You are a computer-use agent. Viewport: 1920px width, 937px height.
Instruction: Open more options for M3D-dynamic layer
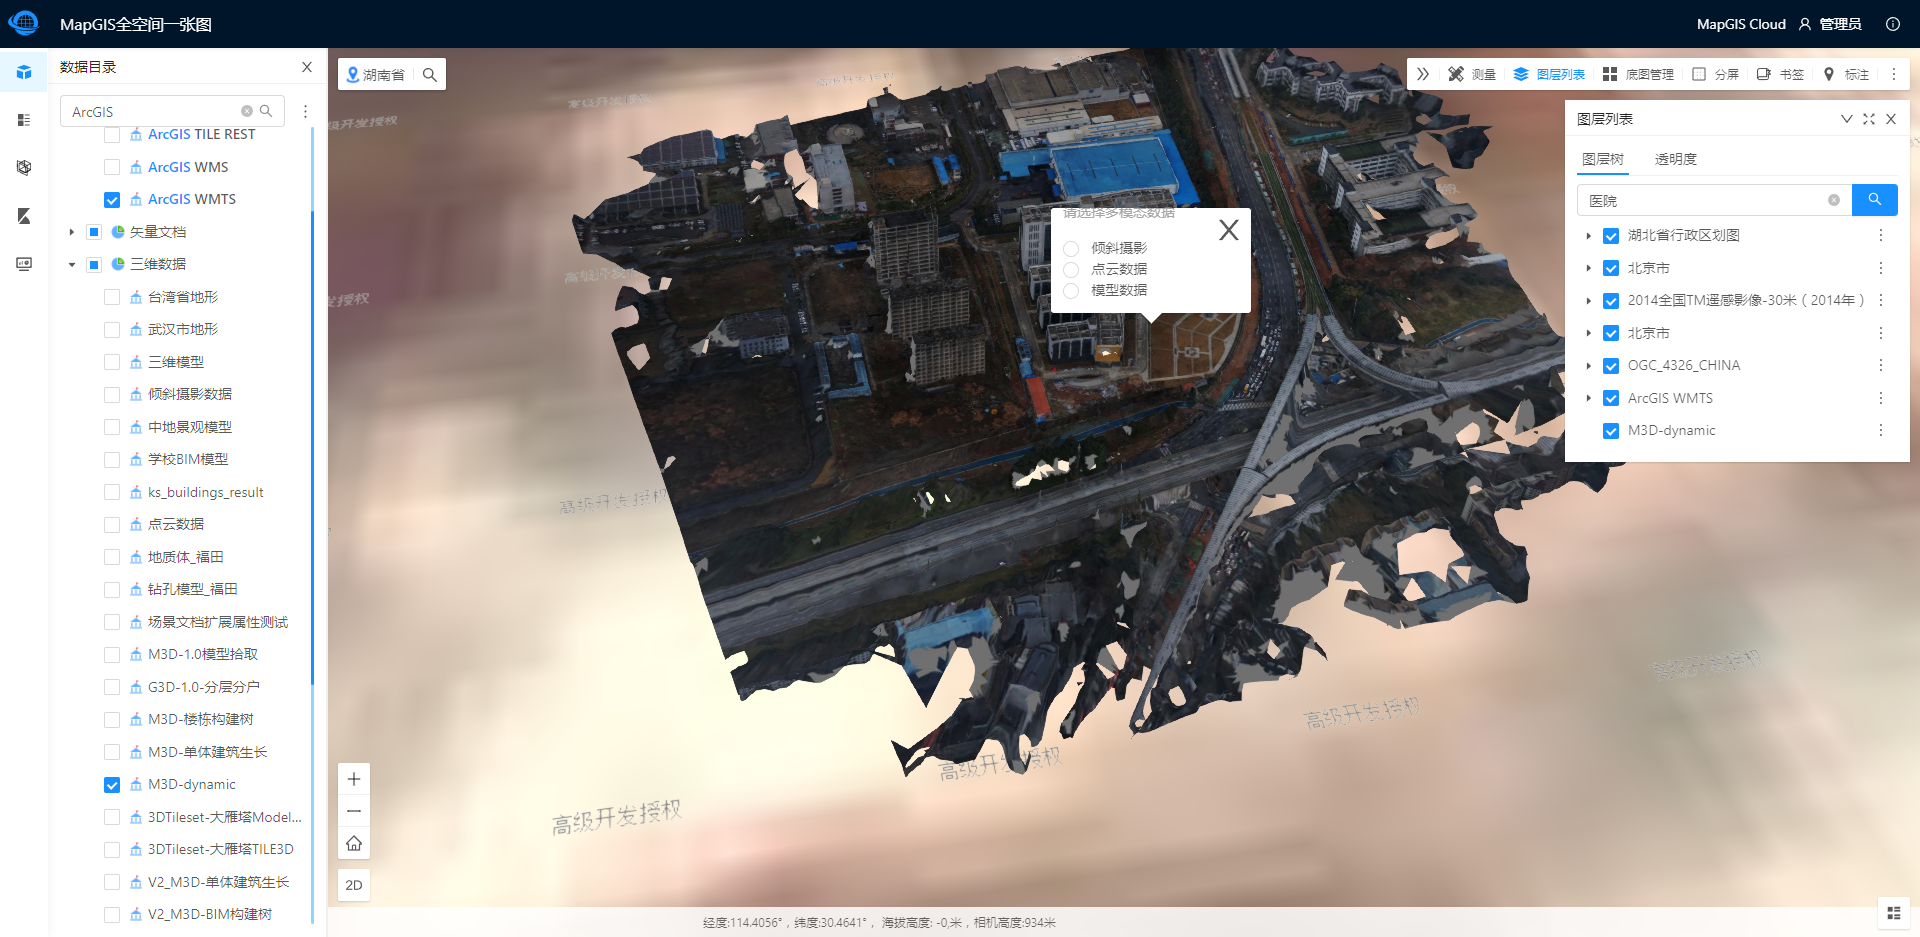click(1881, 431)
